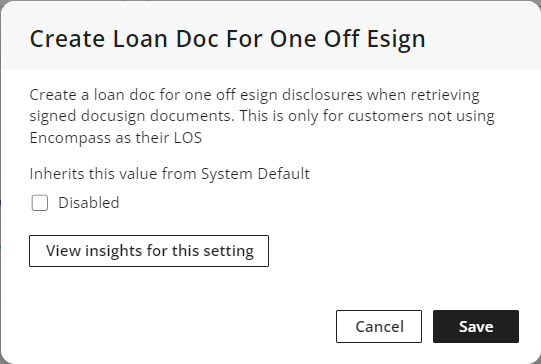Click the gray dialog header bar

tap(270, 35)
